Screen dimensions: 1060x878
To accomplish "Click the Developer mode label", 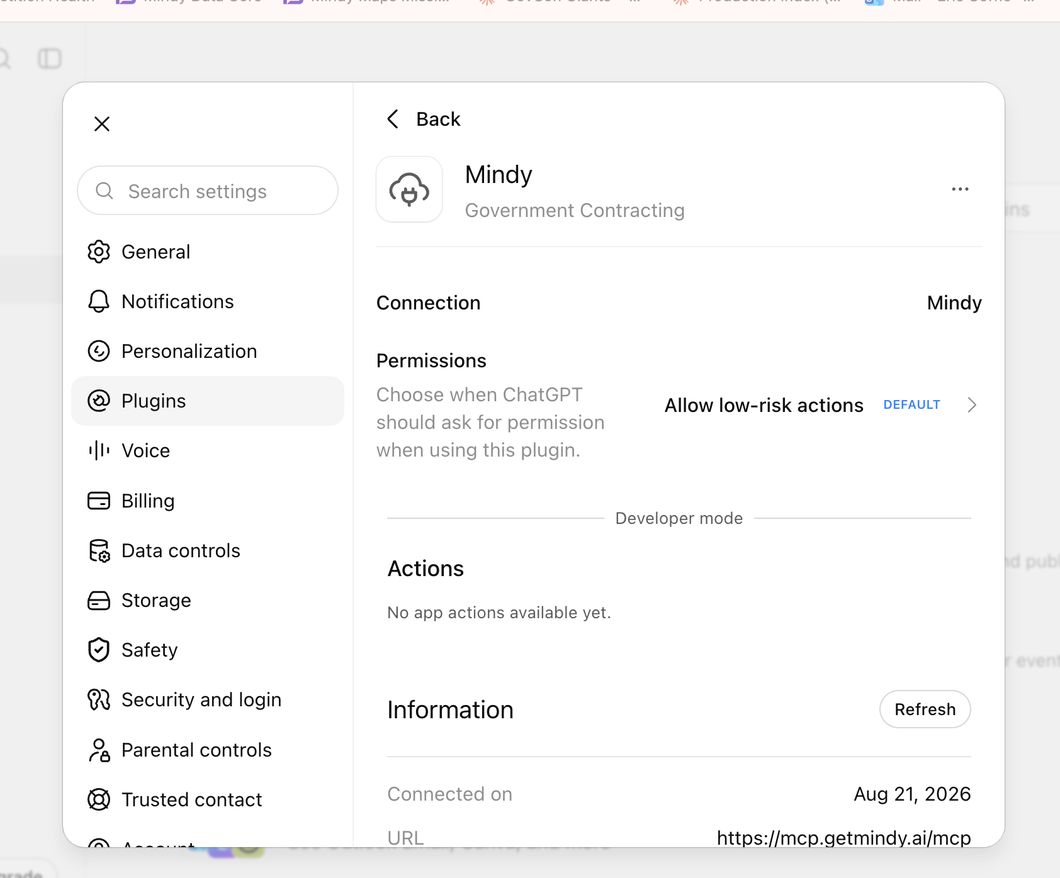I will pos(679,518).
